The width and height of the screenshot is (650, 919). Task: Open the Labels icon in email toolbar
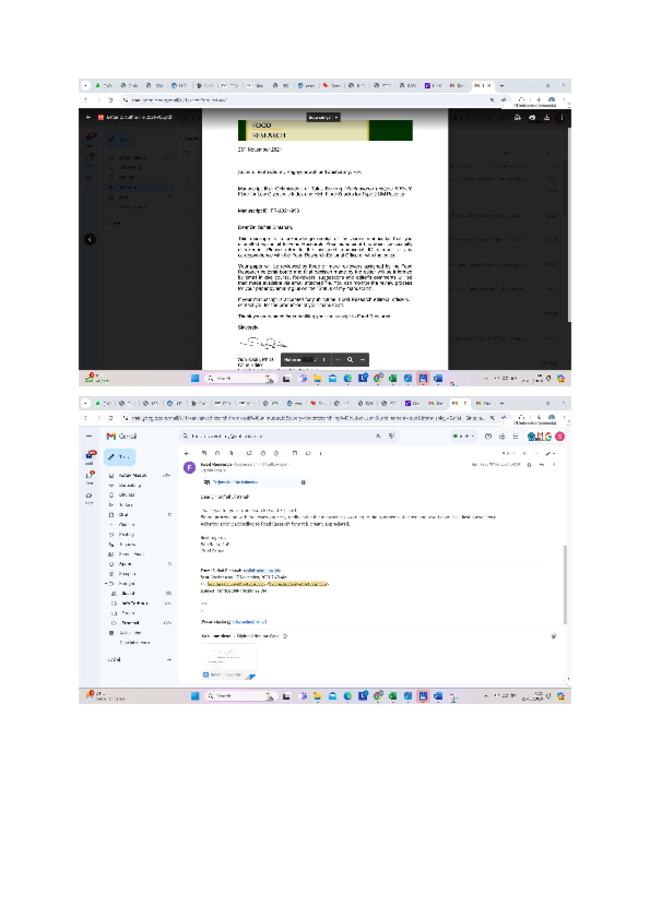308,453
